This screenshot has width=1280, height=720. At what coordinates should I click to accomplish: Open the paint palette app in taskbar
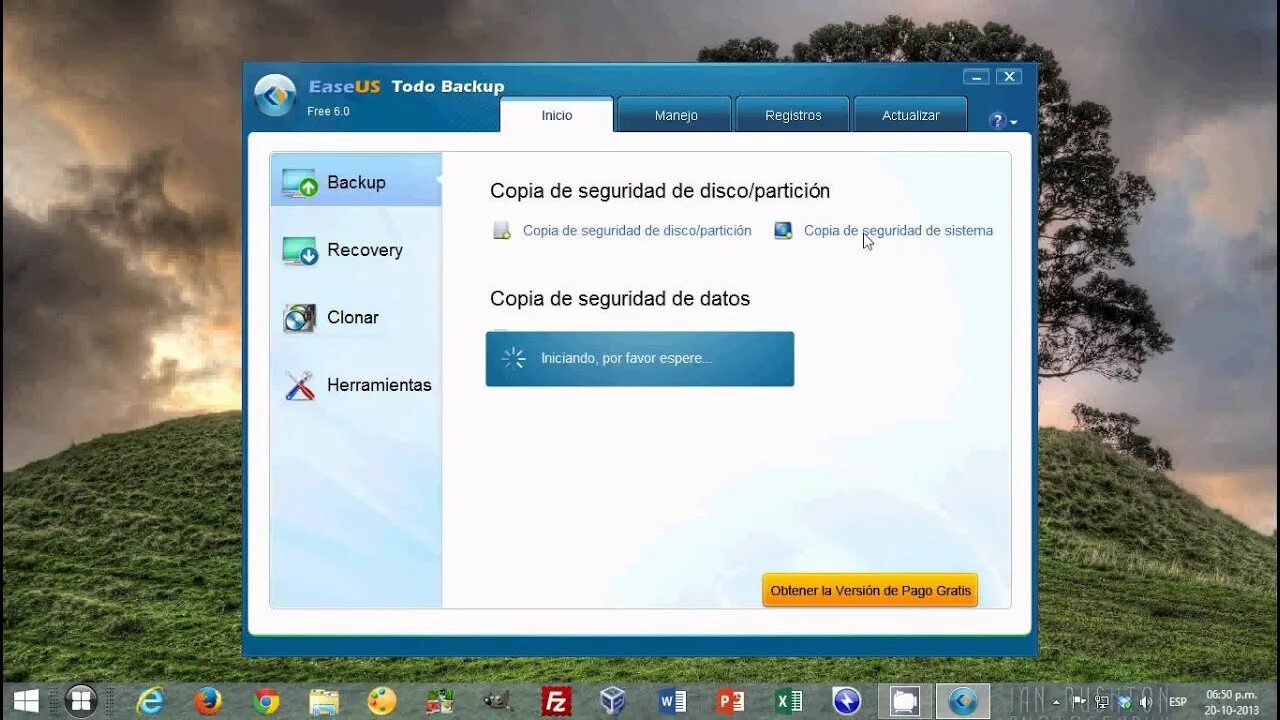pos(382,701)
